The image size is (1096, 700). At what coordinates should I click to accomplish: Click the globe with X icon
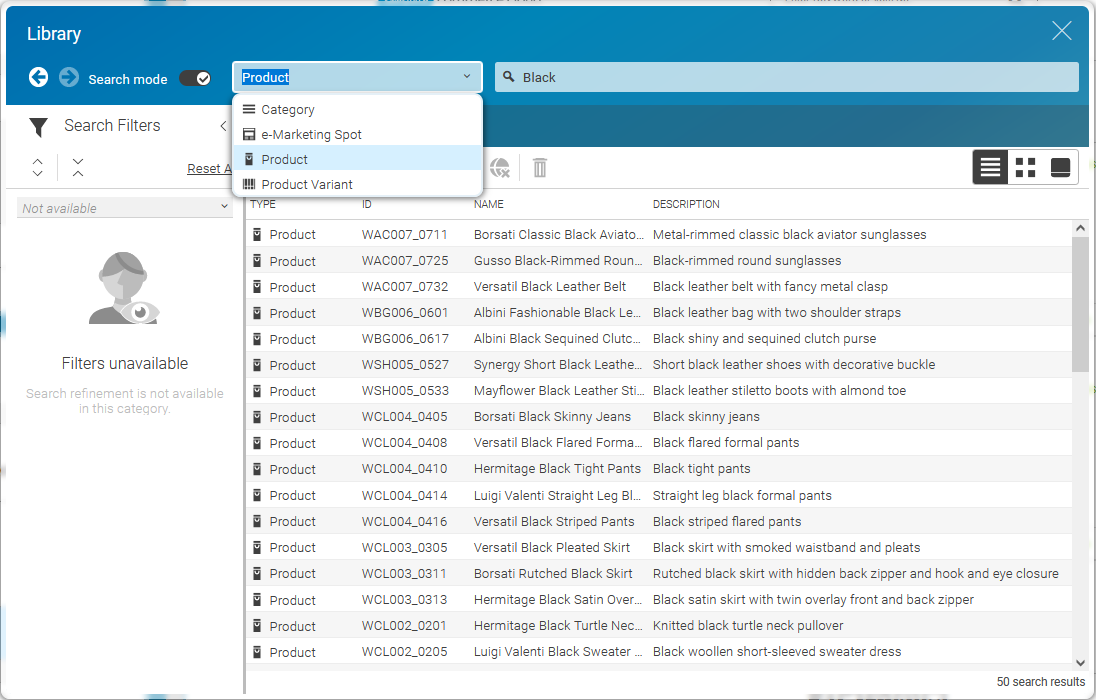tap(500, 167)
